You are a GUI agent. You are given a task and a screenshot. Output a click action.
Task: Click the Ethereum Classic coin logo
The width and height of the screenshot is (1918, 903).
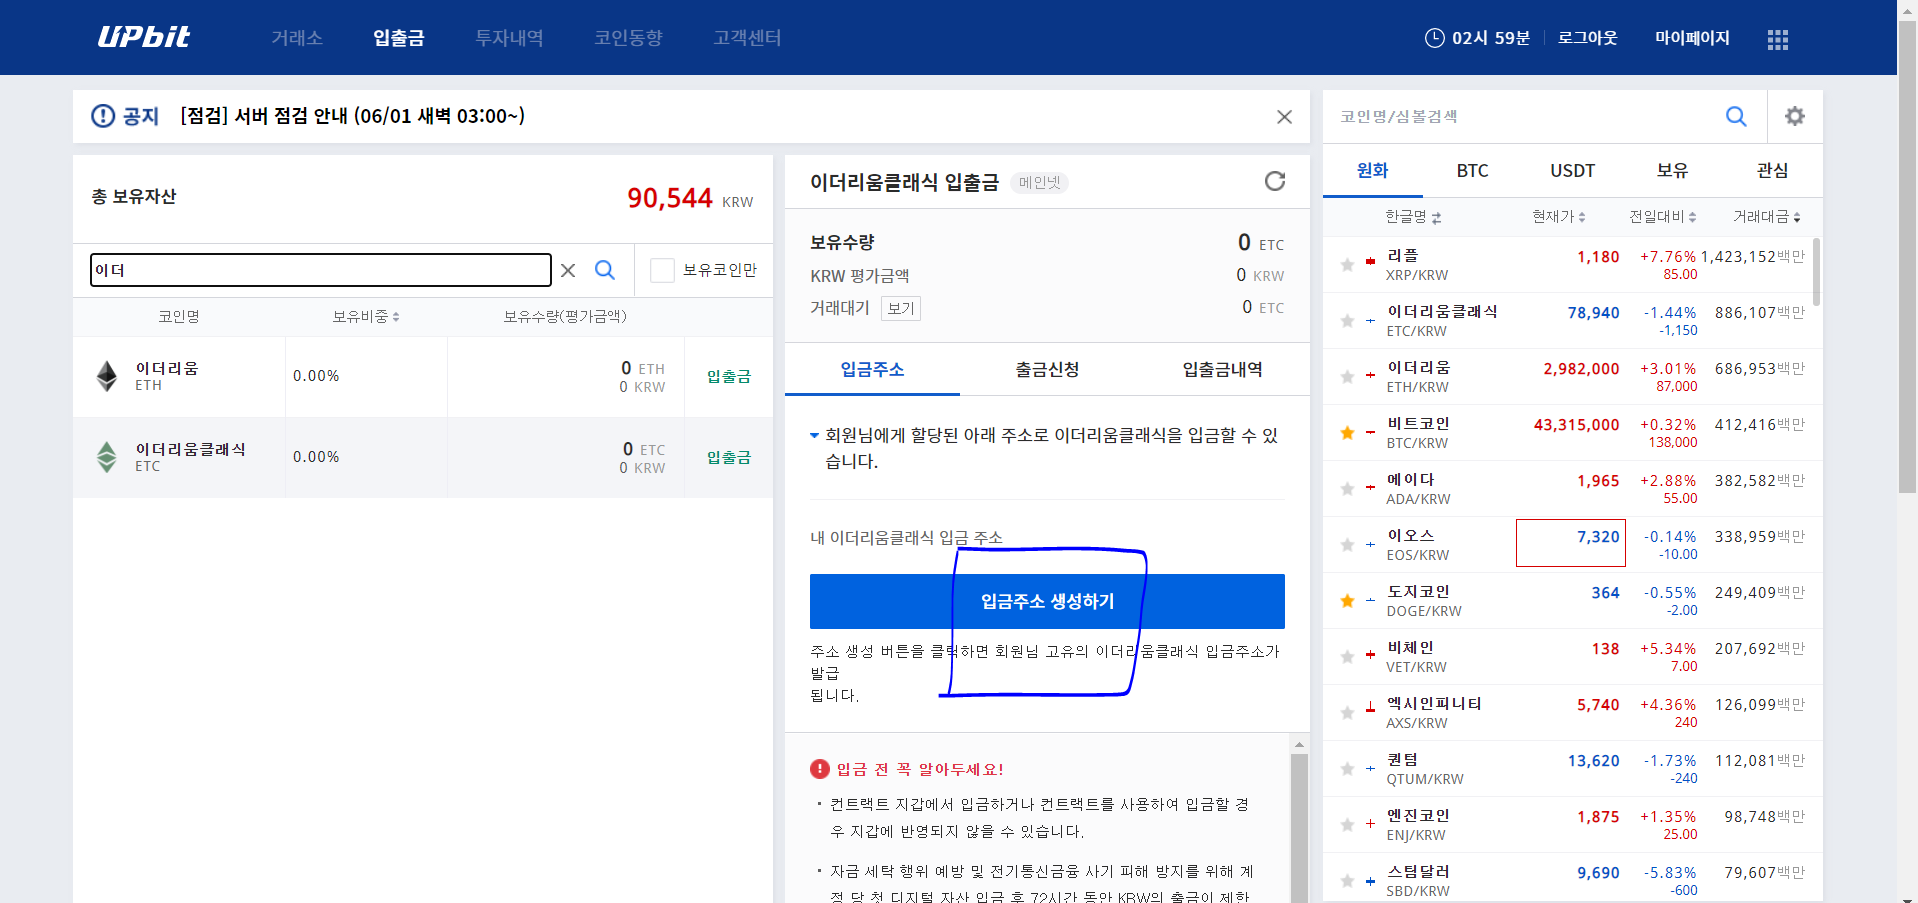click(107, 457)
